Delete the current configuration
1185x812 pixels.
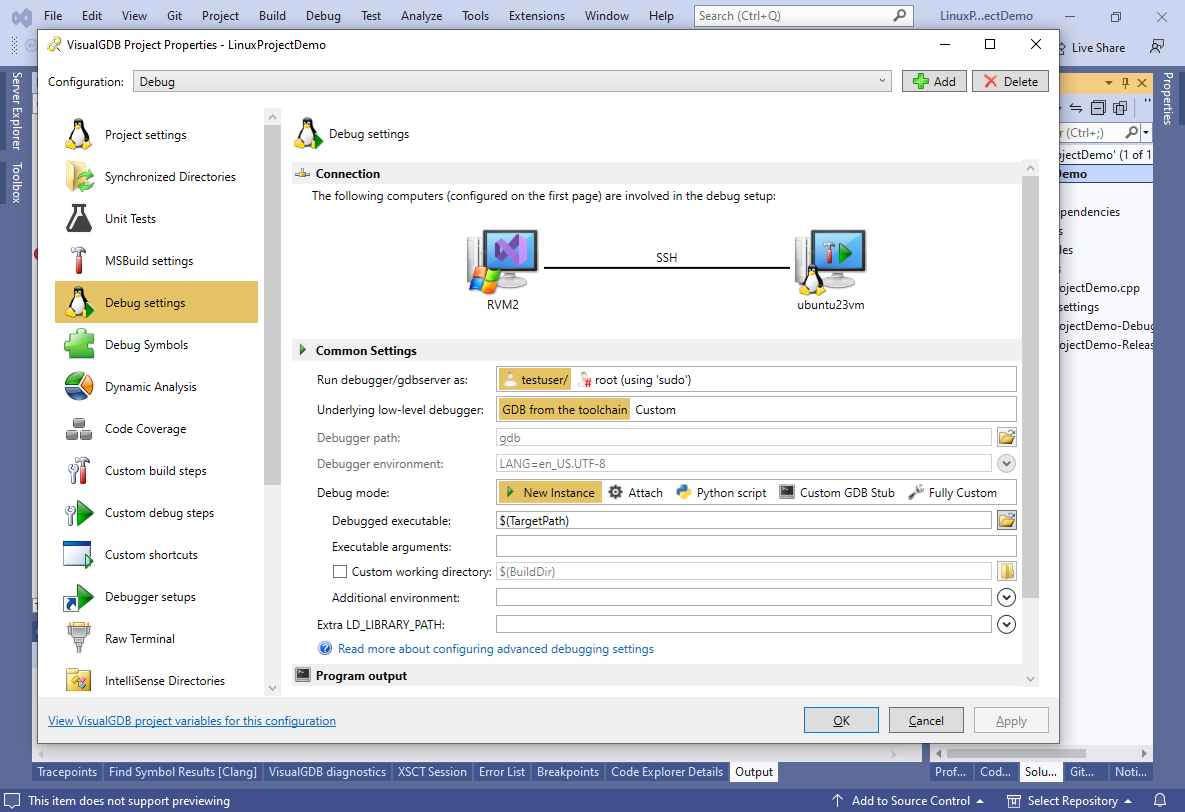pos(1010,82)
